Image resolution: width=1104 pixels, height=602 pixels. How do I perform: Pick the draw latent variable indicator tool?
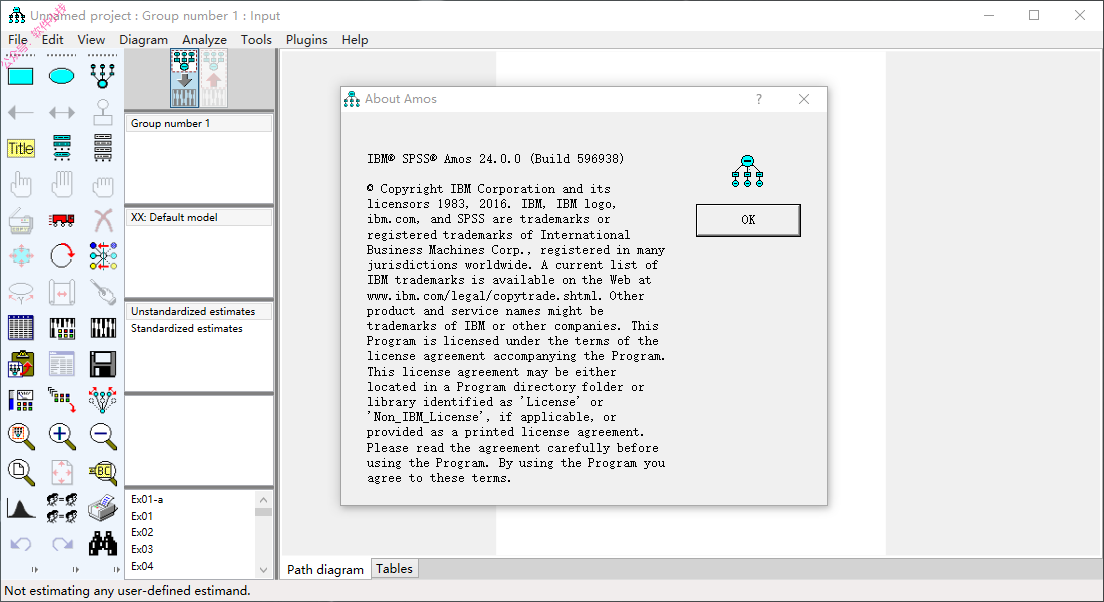click(x=103, y=75)
